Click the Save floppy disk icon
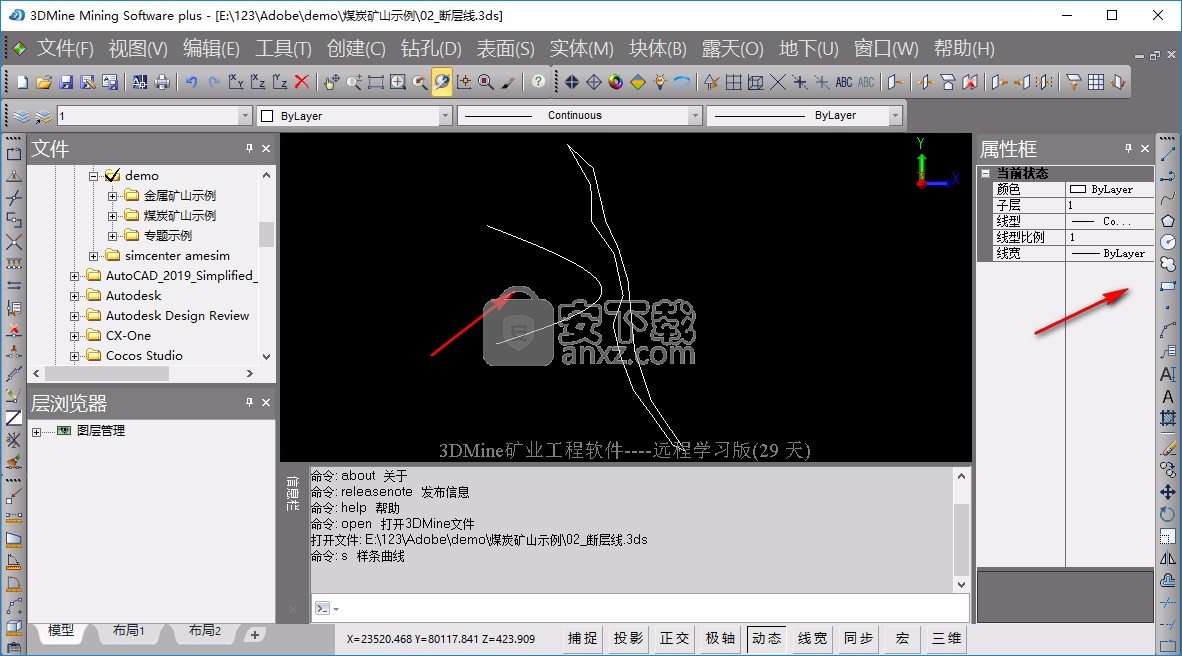This screenshot has height=656, width=1182. coord(66,82)
